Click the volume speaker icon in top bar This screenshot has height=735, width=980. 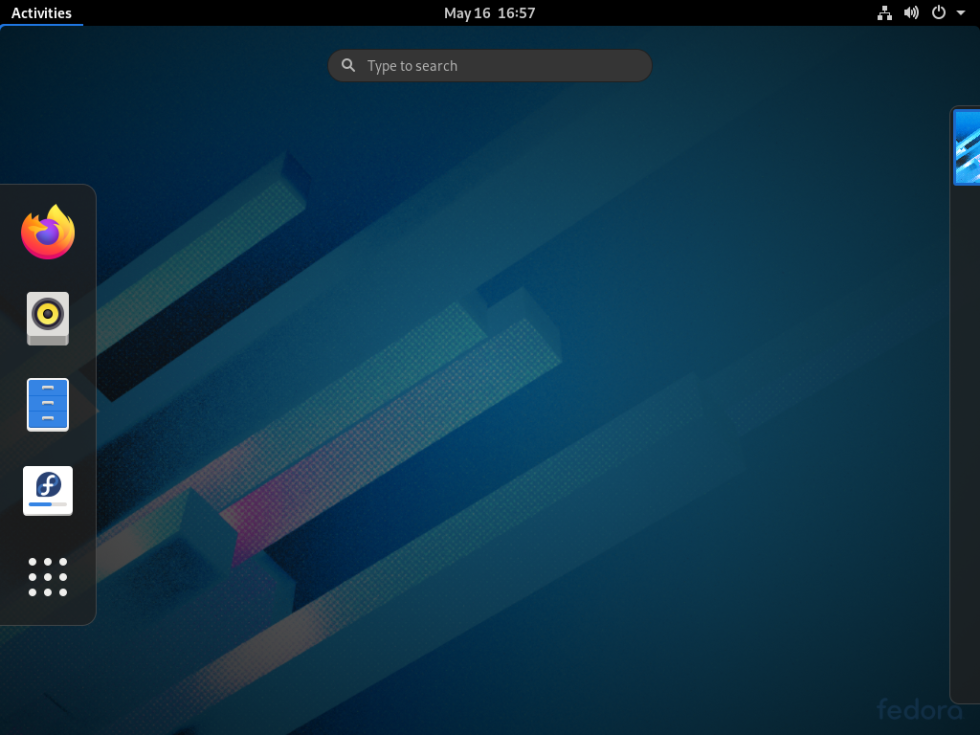[911, 13]
